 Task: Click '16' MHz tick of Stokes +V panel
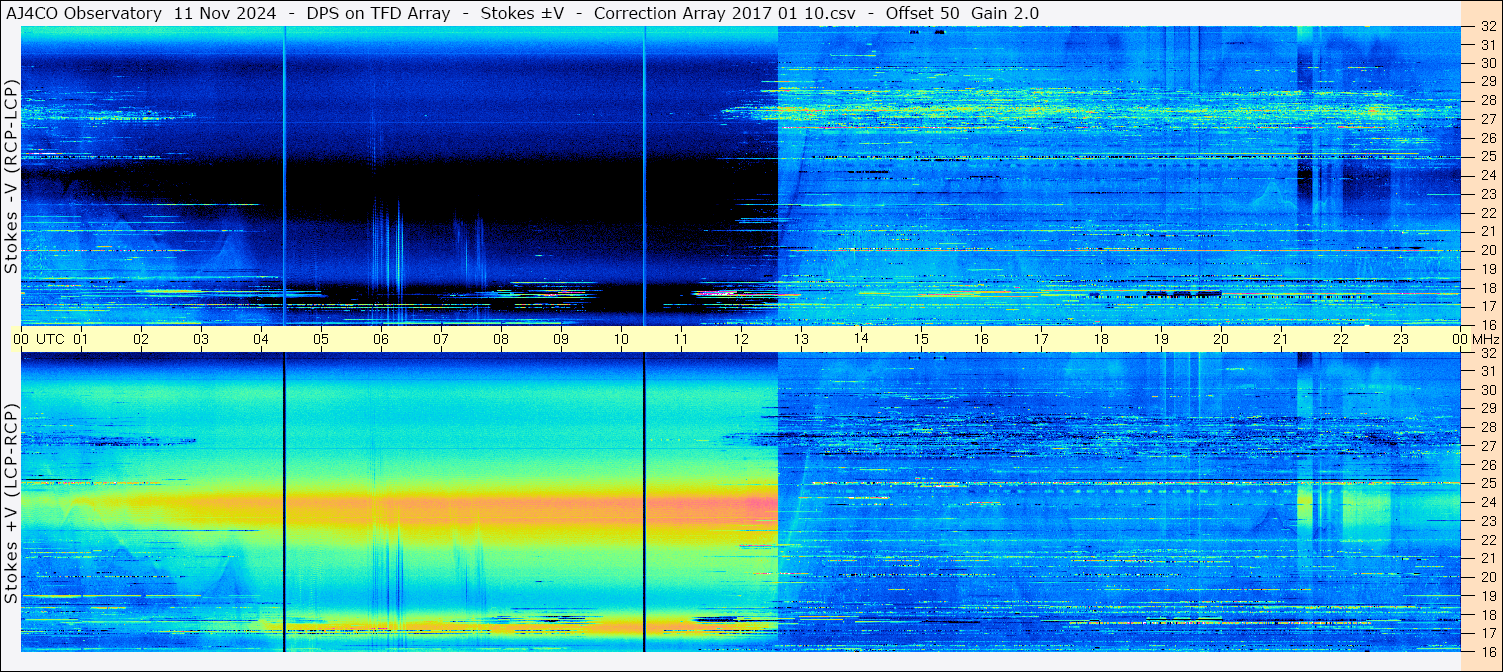[1487, 651]
